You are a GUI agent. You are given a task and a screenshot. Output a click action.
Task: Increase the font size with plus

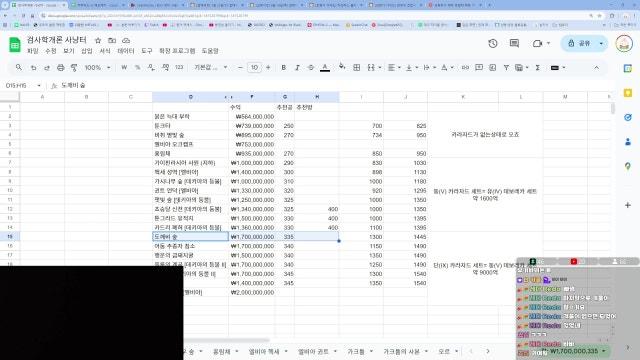point(268,68)
